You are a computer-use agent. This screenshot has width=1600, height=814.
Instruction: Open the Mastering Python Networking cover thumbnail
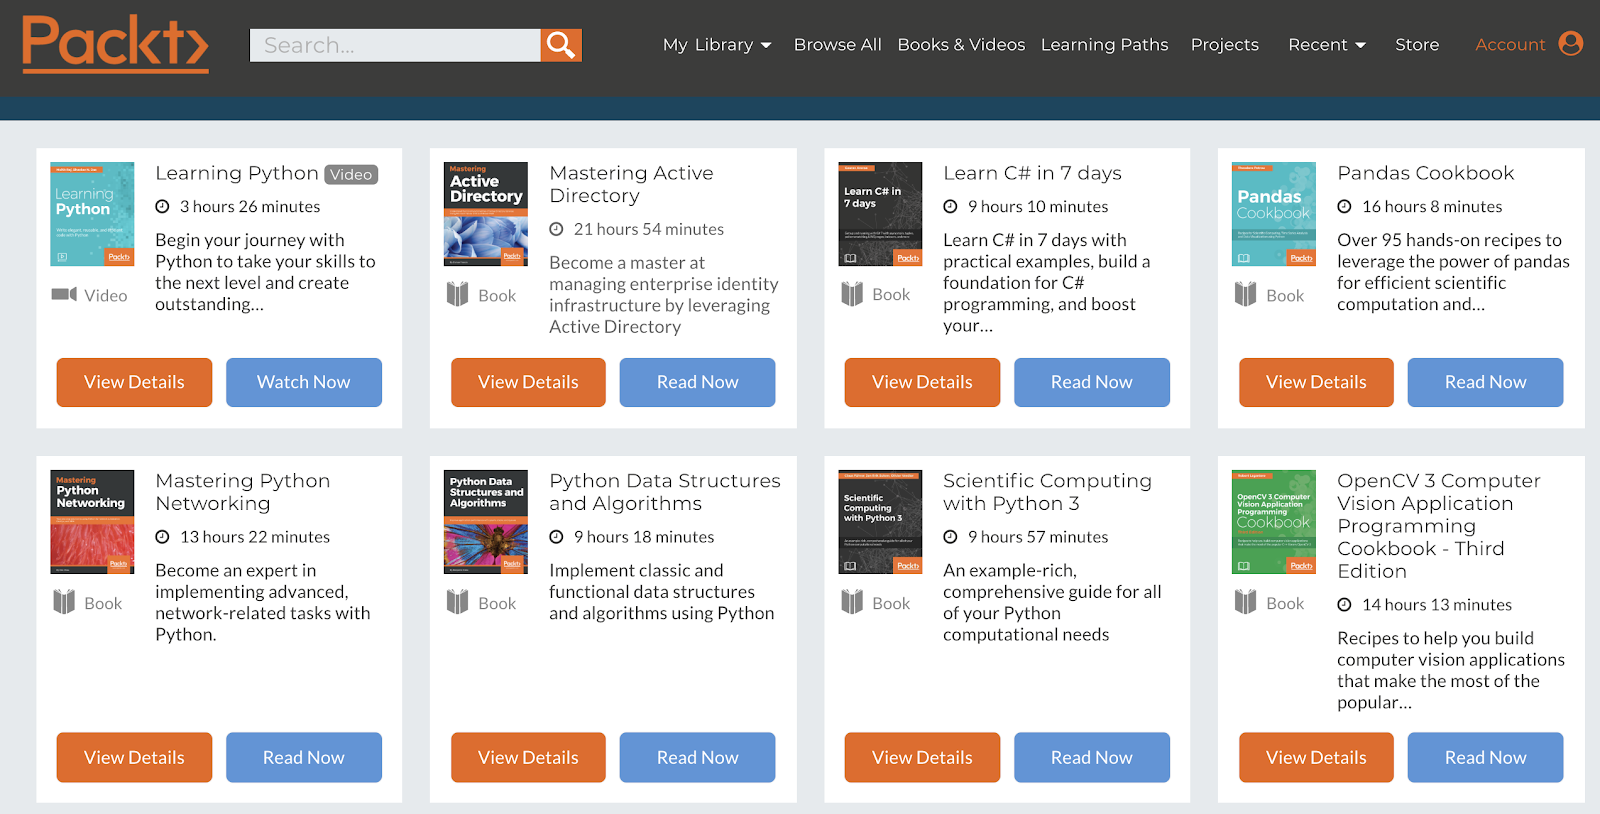92,522
